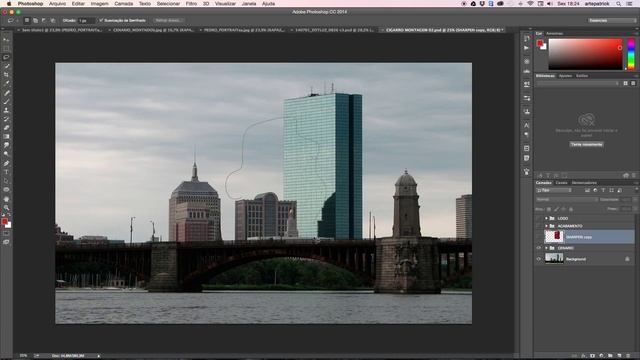Click the hue slider in Color panel

click(x=631, y=54)
